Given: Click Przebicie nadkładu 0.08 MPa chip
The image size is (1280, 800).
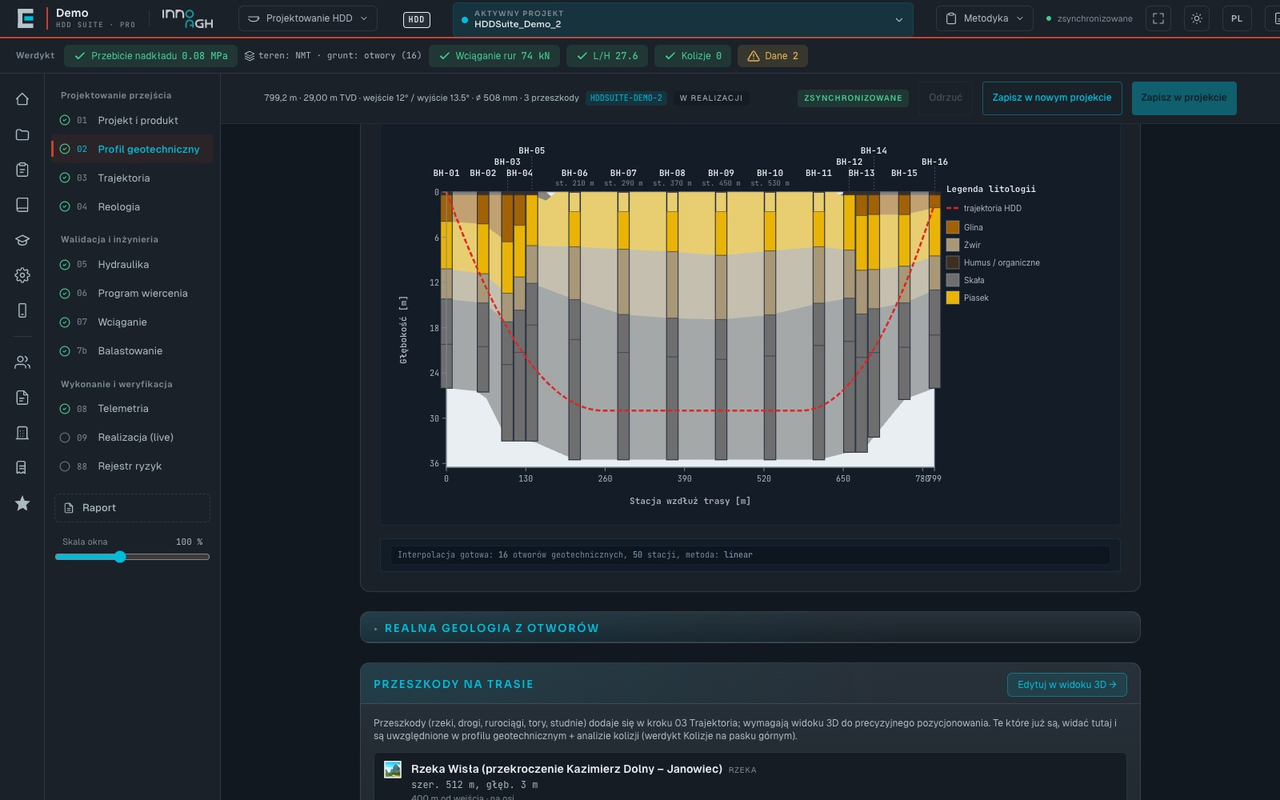Looking at the screenshot, I should [151, 56].
